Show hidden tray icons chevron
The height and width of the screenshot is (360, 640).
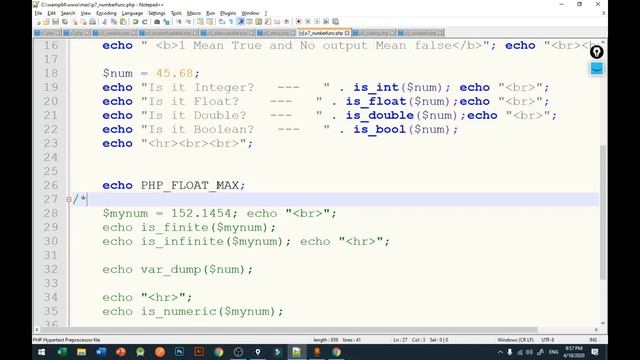(x=500, y=352)
